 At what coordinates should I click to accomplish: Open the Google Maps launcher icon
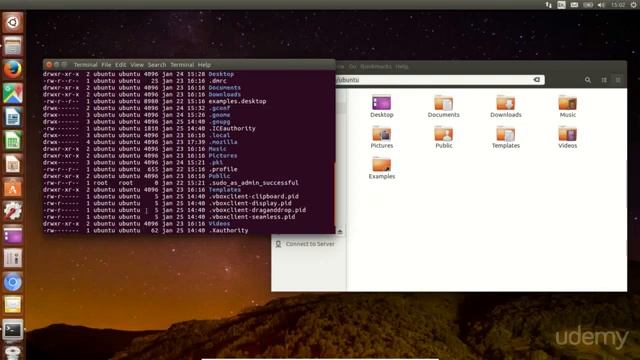point(13,93)
